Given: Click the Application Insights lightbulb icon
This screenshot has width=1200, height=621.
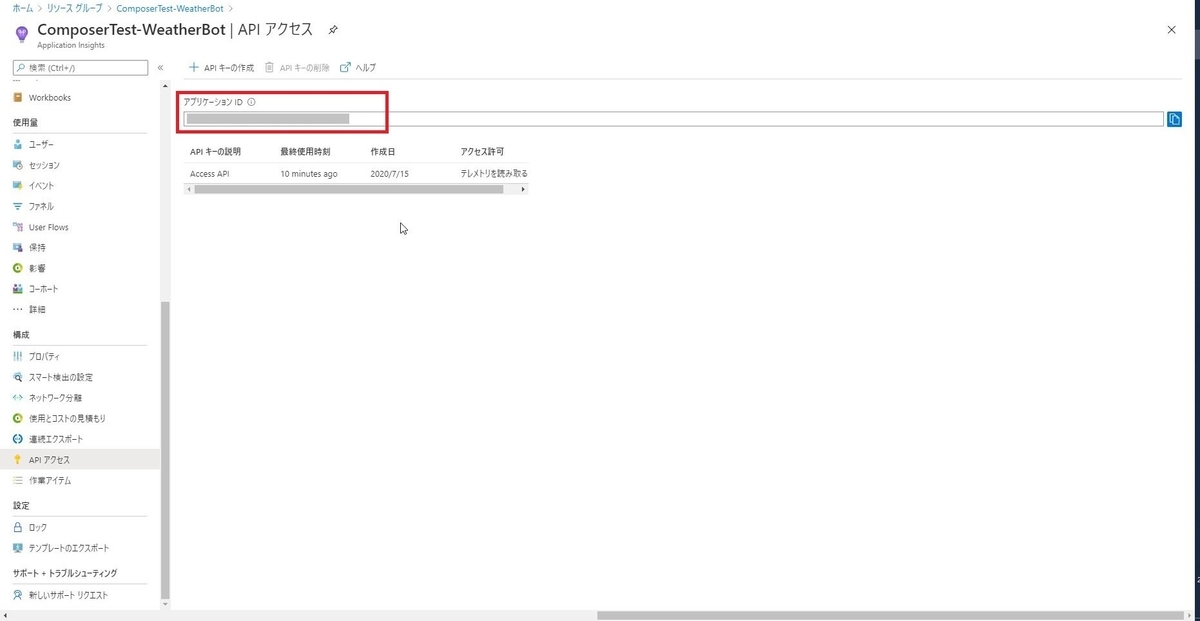Looking at the screenshot, I should [22, 34].
